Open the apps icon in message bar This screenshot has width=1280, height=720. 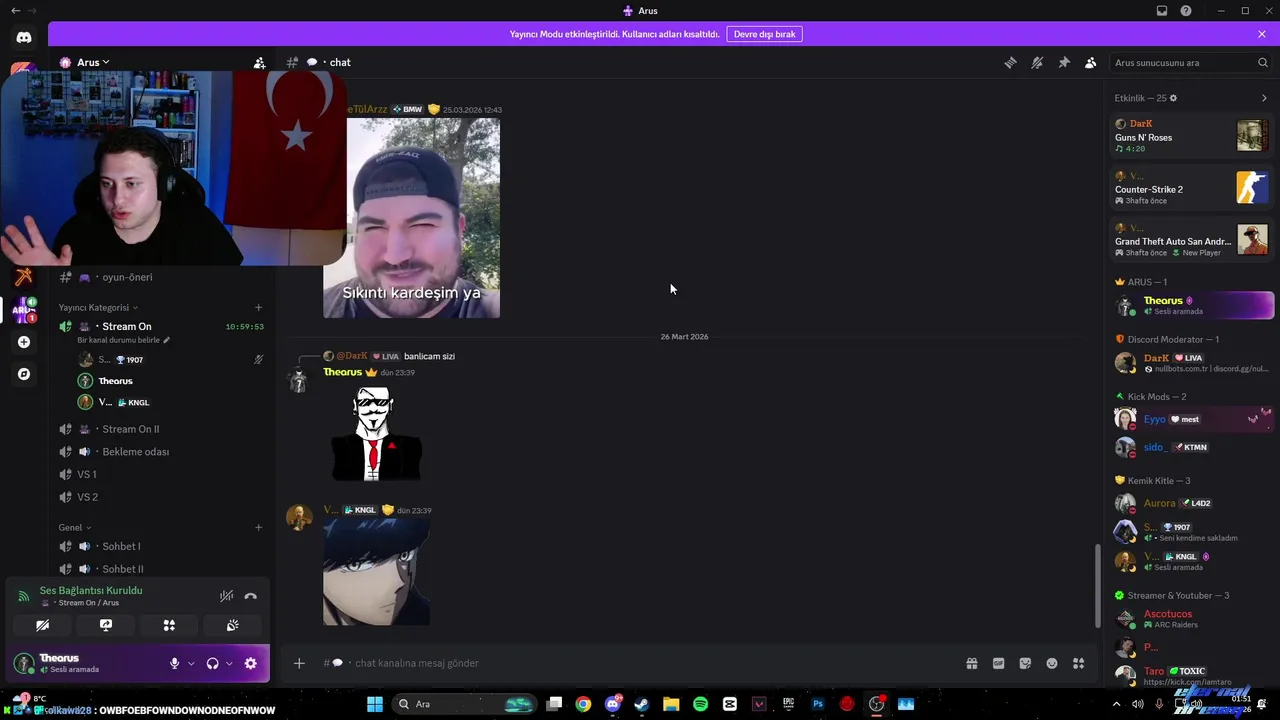click(1079, 663)
